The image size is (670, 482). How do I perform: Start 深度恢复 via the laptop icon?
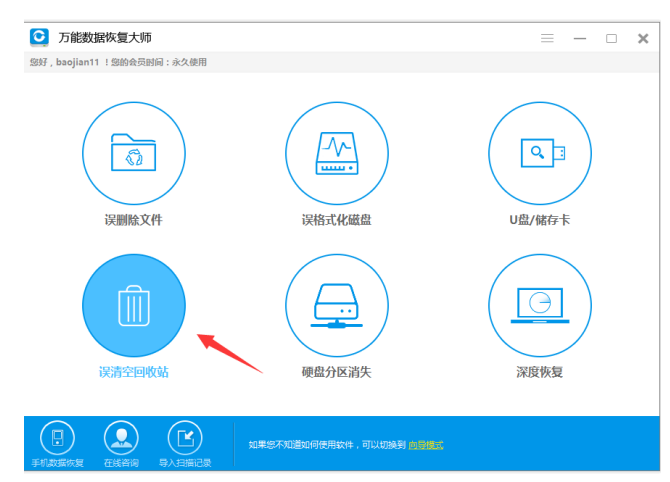540,305
